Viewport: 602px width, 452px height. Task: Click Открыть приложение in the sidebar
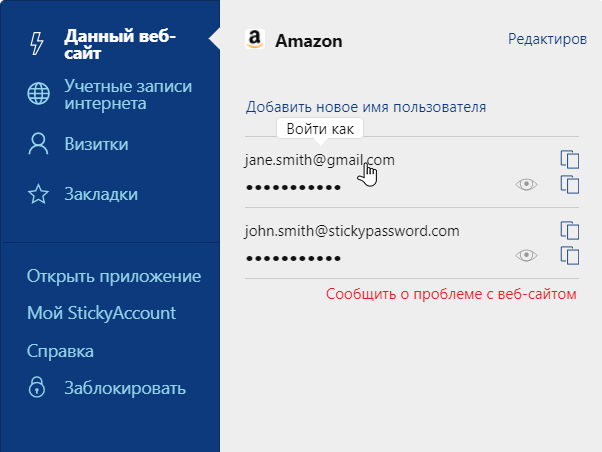114,276
